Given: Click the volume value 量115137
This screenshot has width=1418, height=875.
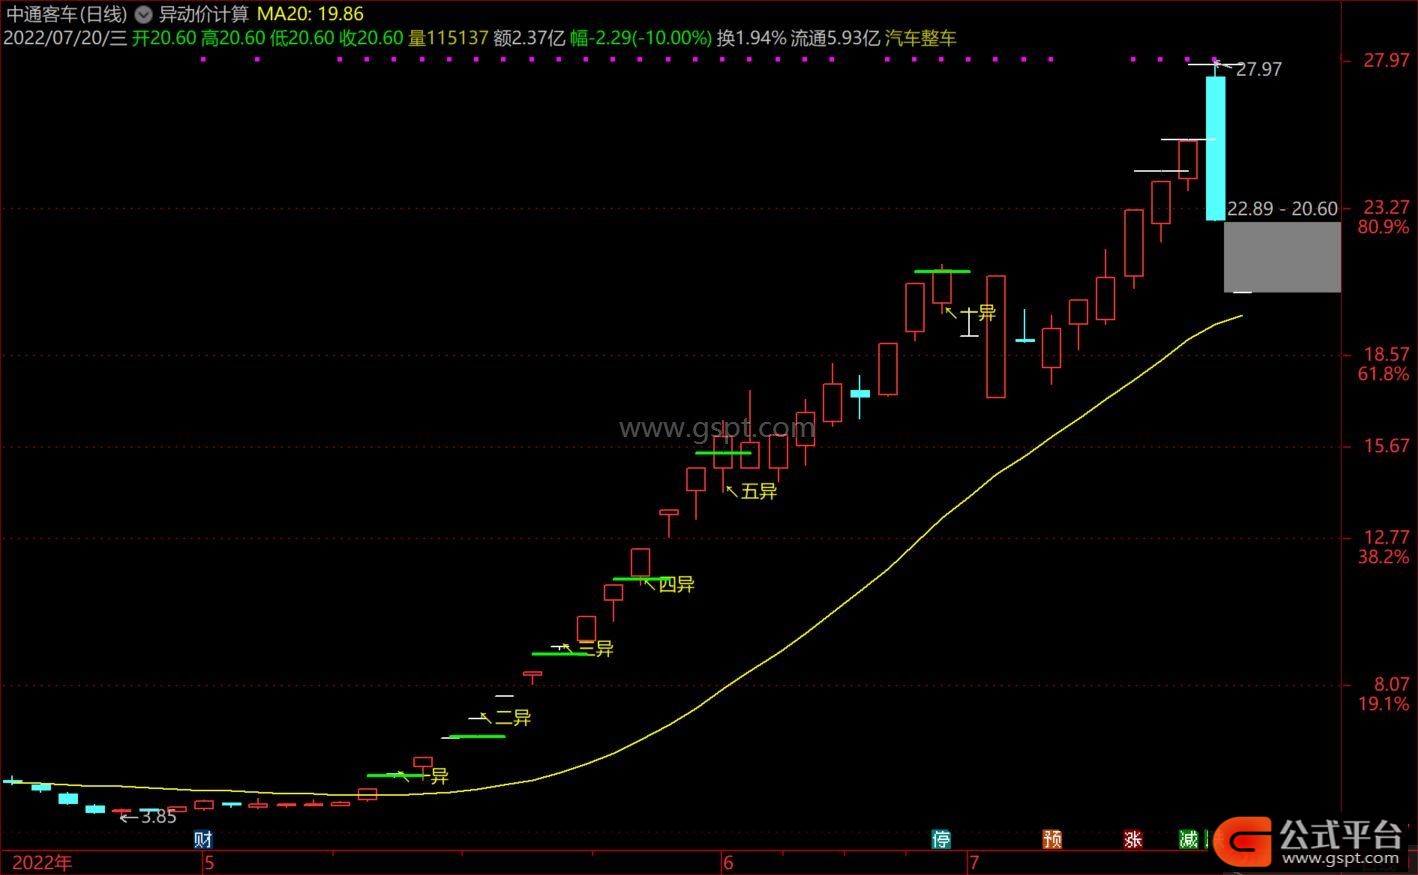Looking at the screenshot, I should [x=448, y=38].
